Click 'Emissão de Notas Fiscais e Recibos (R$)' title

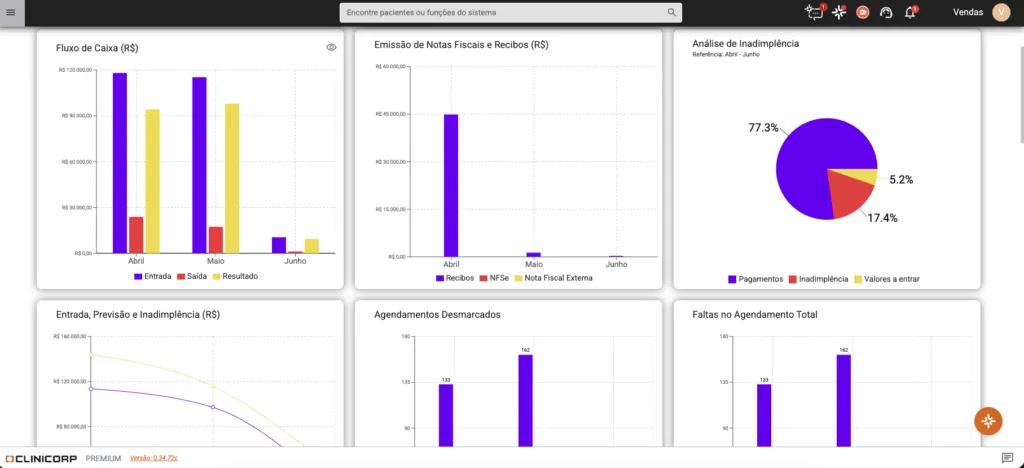tap(461, 45)
